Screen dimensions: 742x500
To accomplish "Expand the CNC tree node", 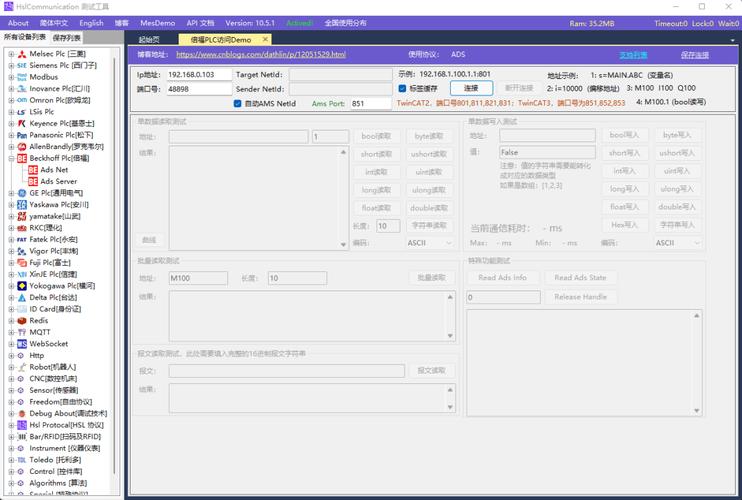I will 11,378.
